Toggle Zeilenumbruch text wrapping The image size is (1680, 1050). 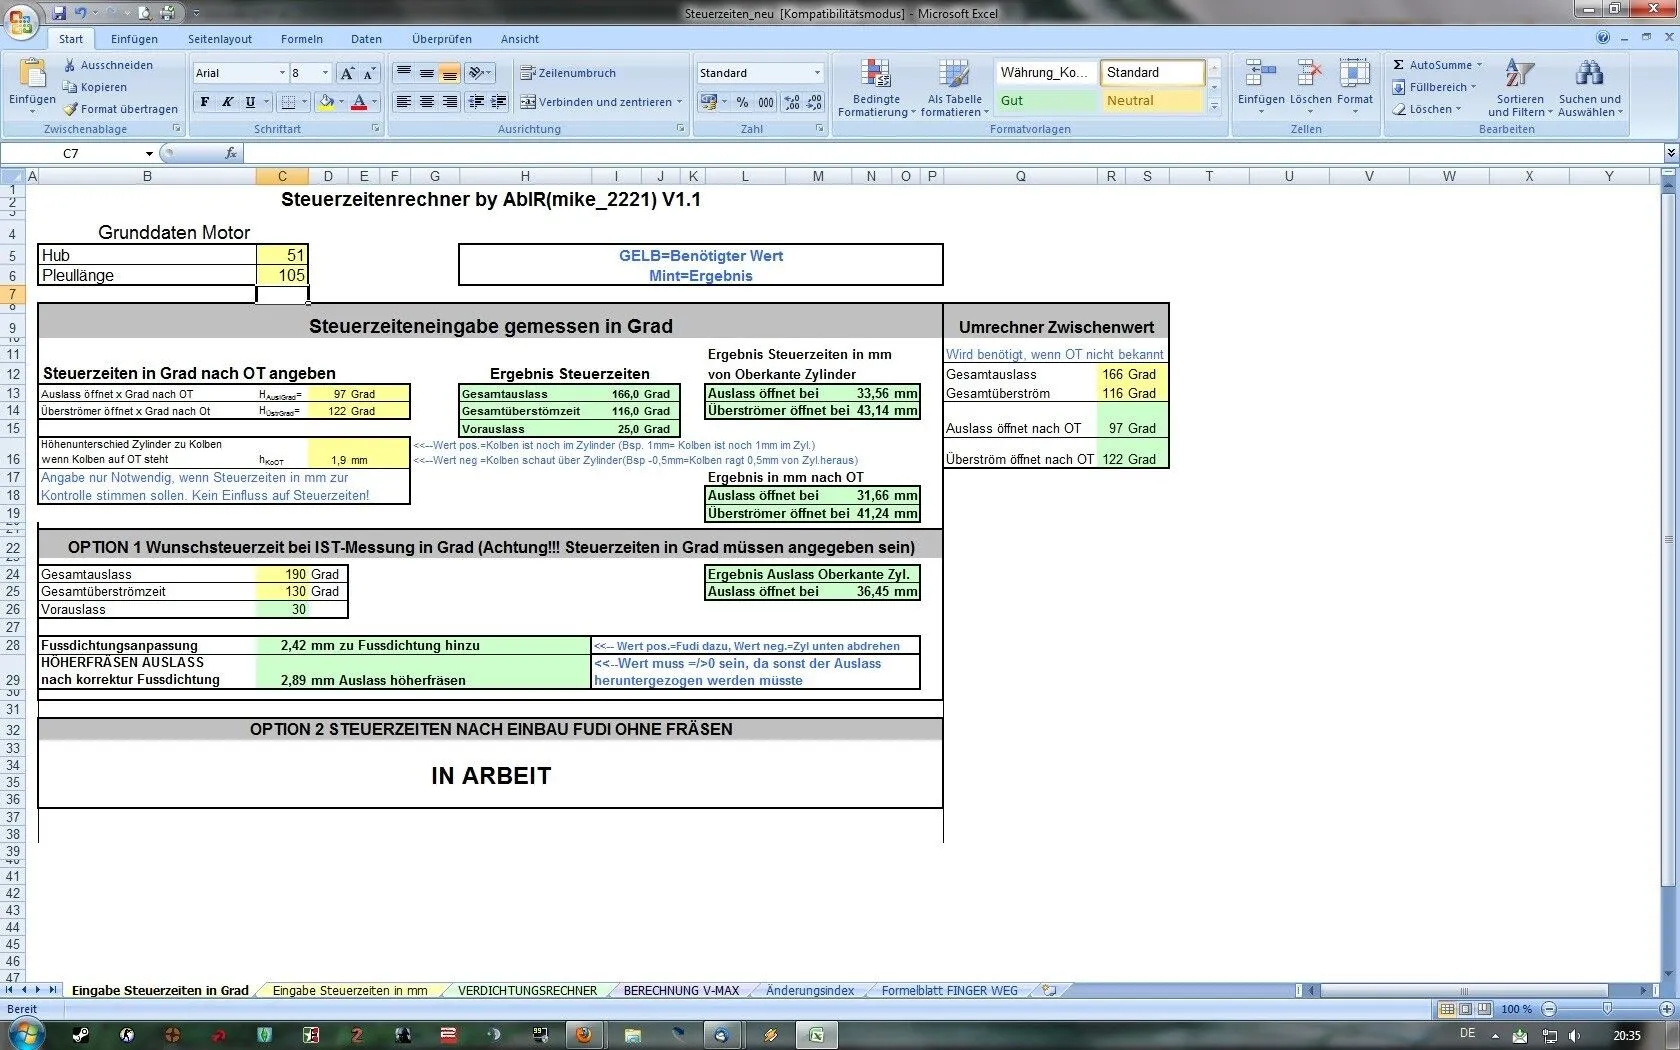568,73
